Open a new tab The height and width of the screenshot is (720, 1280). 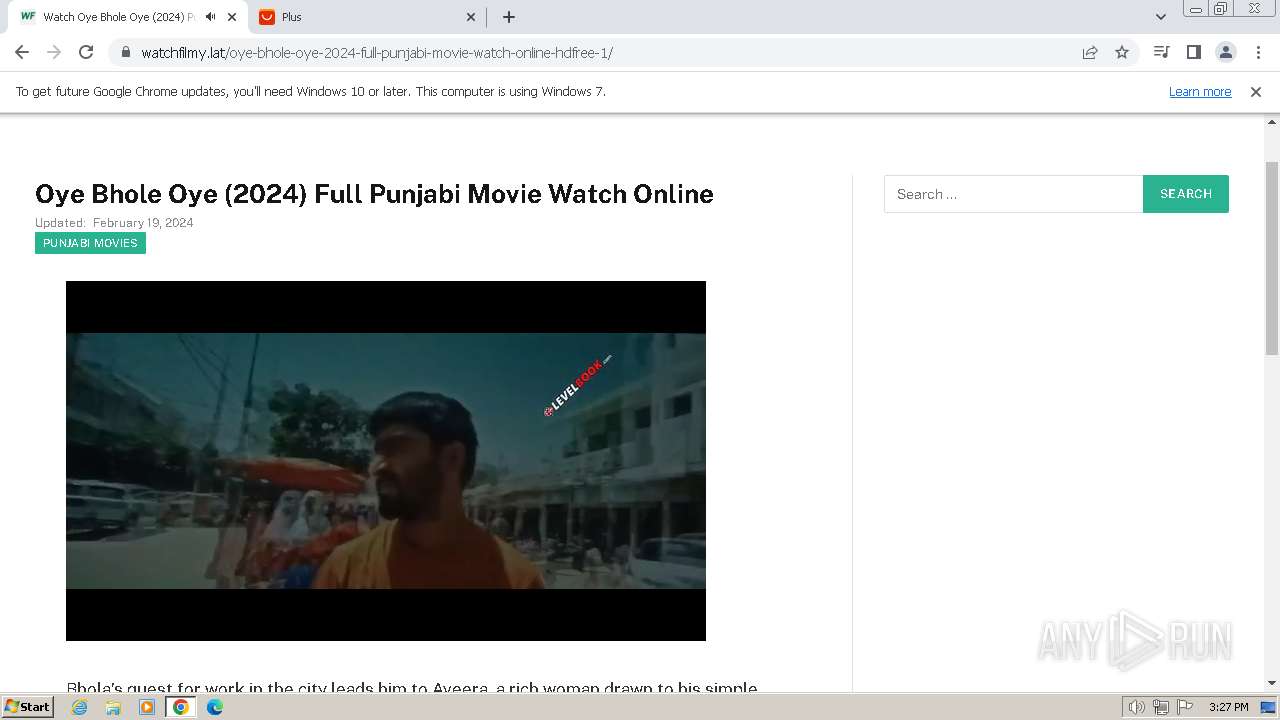click(508, 17)
